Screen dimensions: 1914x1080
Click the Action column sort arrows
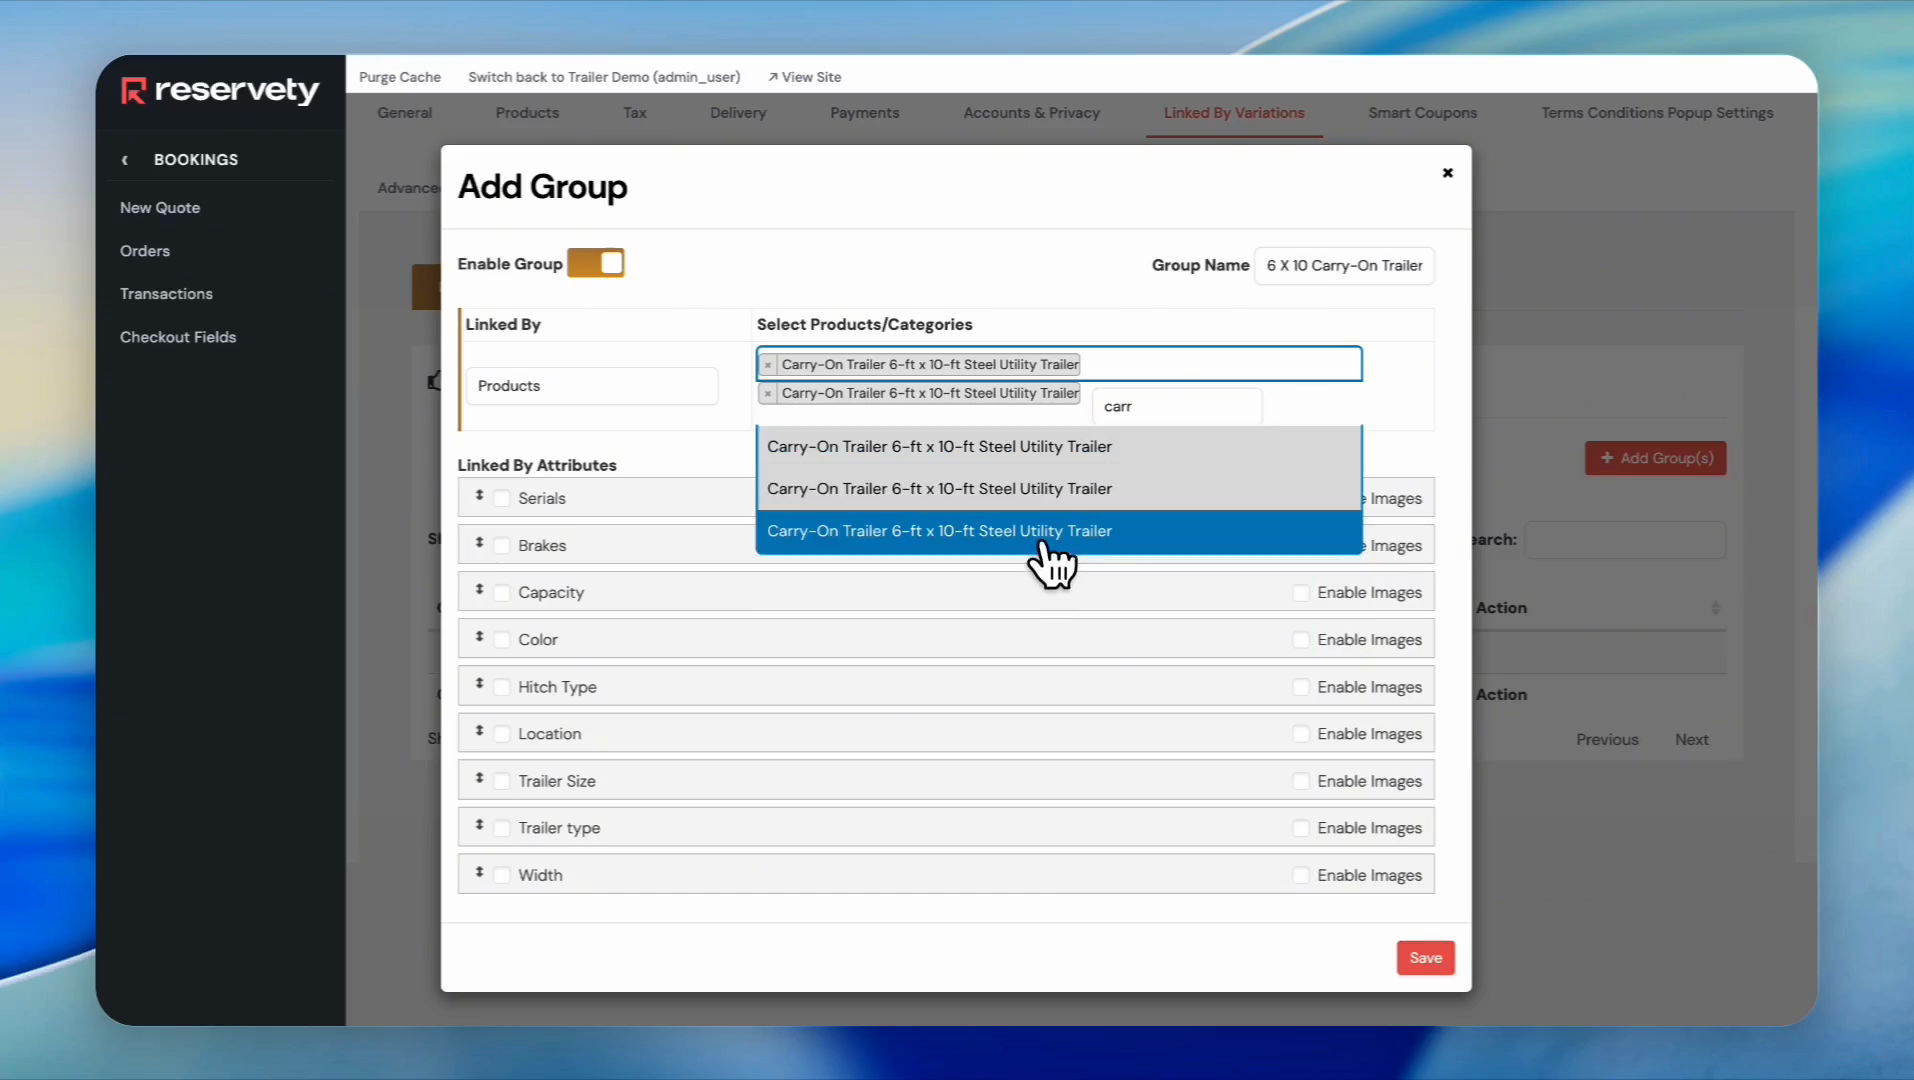1715,608
